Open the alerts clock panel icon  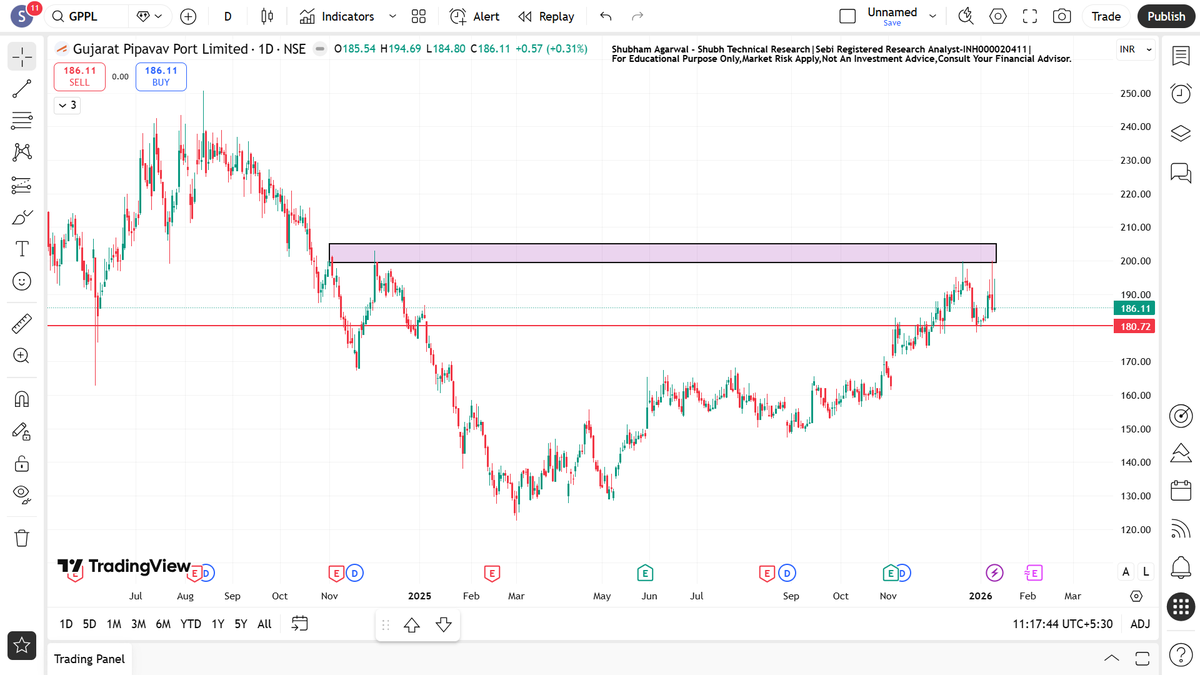1180,95
